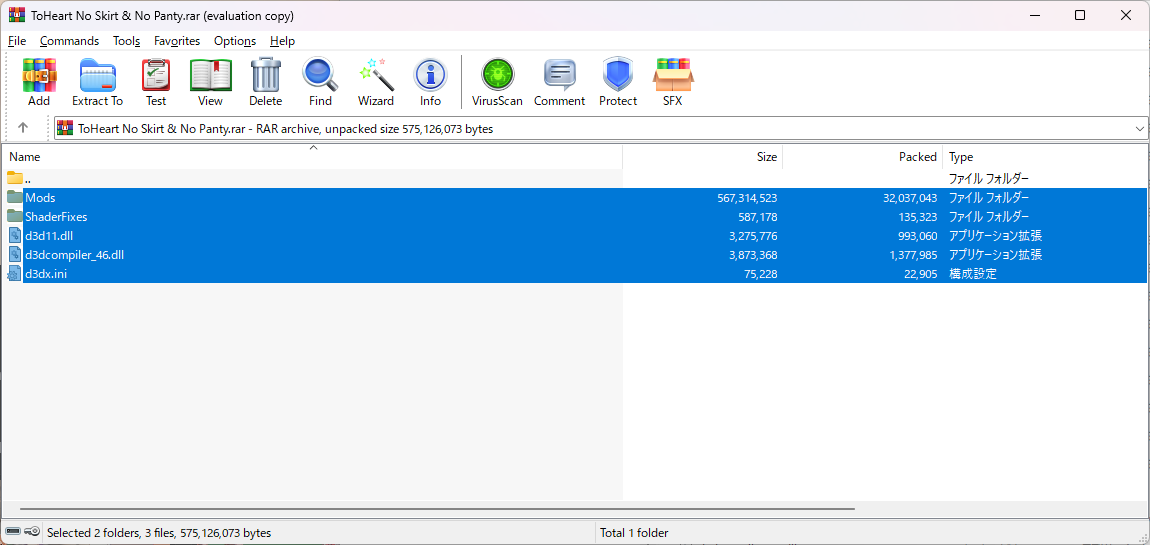Image resolution: width=1150 pixels, height=545 pixels.
Task: Click the parent folder ".." icon
Action: 15,178
